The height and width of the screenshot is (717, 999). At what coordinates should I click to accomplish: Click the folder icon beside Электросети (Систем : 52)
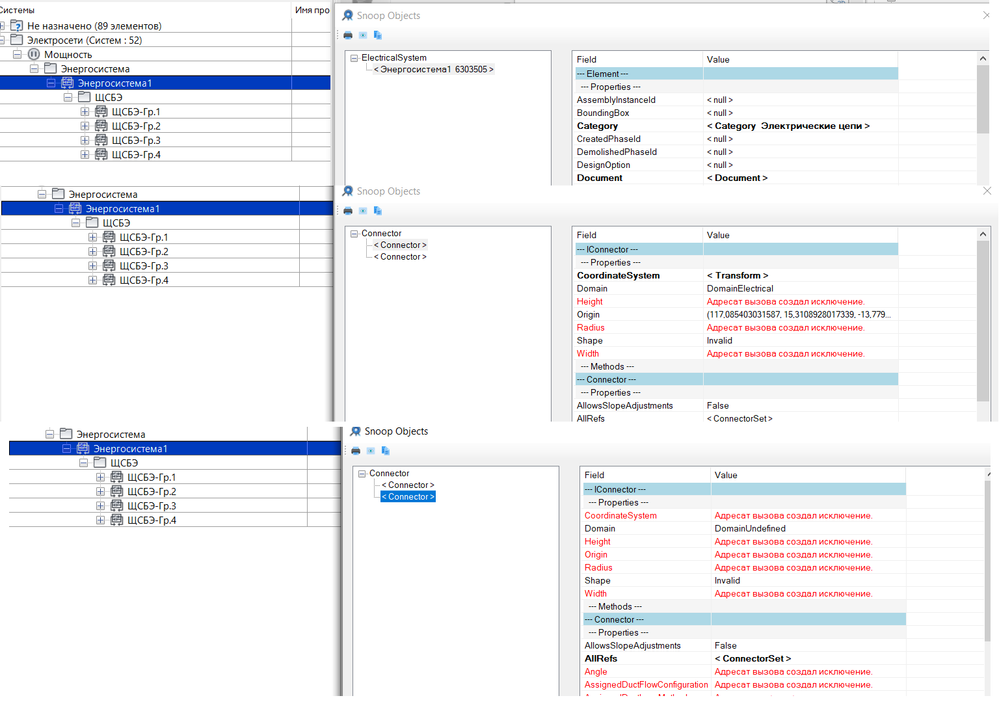[x=17, y=40]
